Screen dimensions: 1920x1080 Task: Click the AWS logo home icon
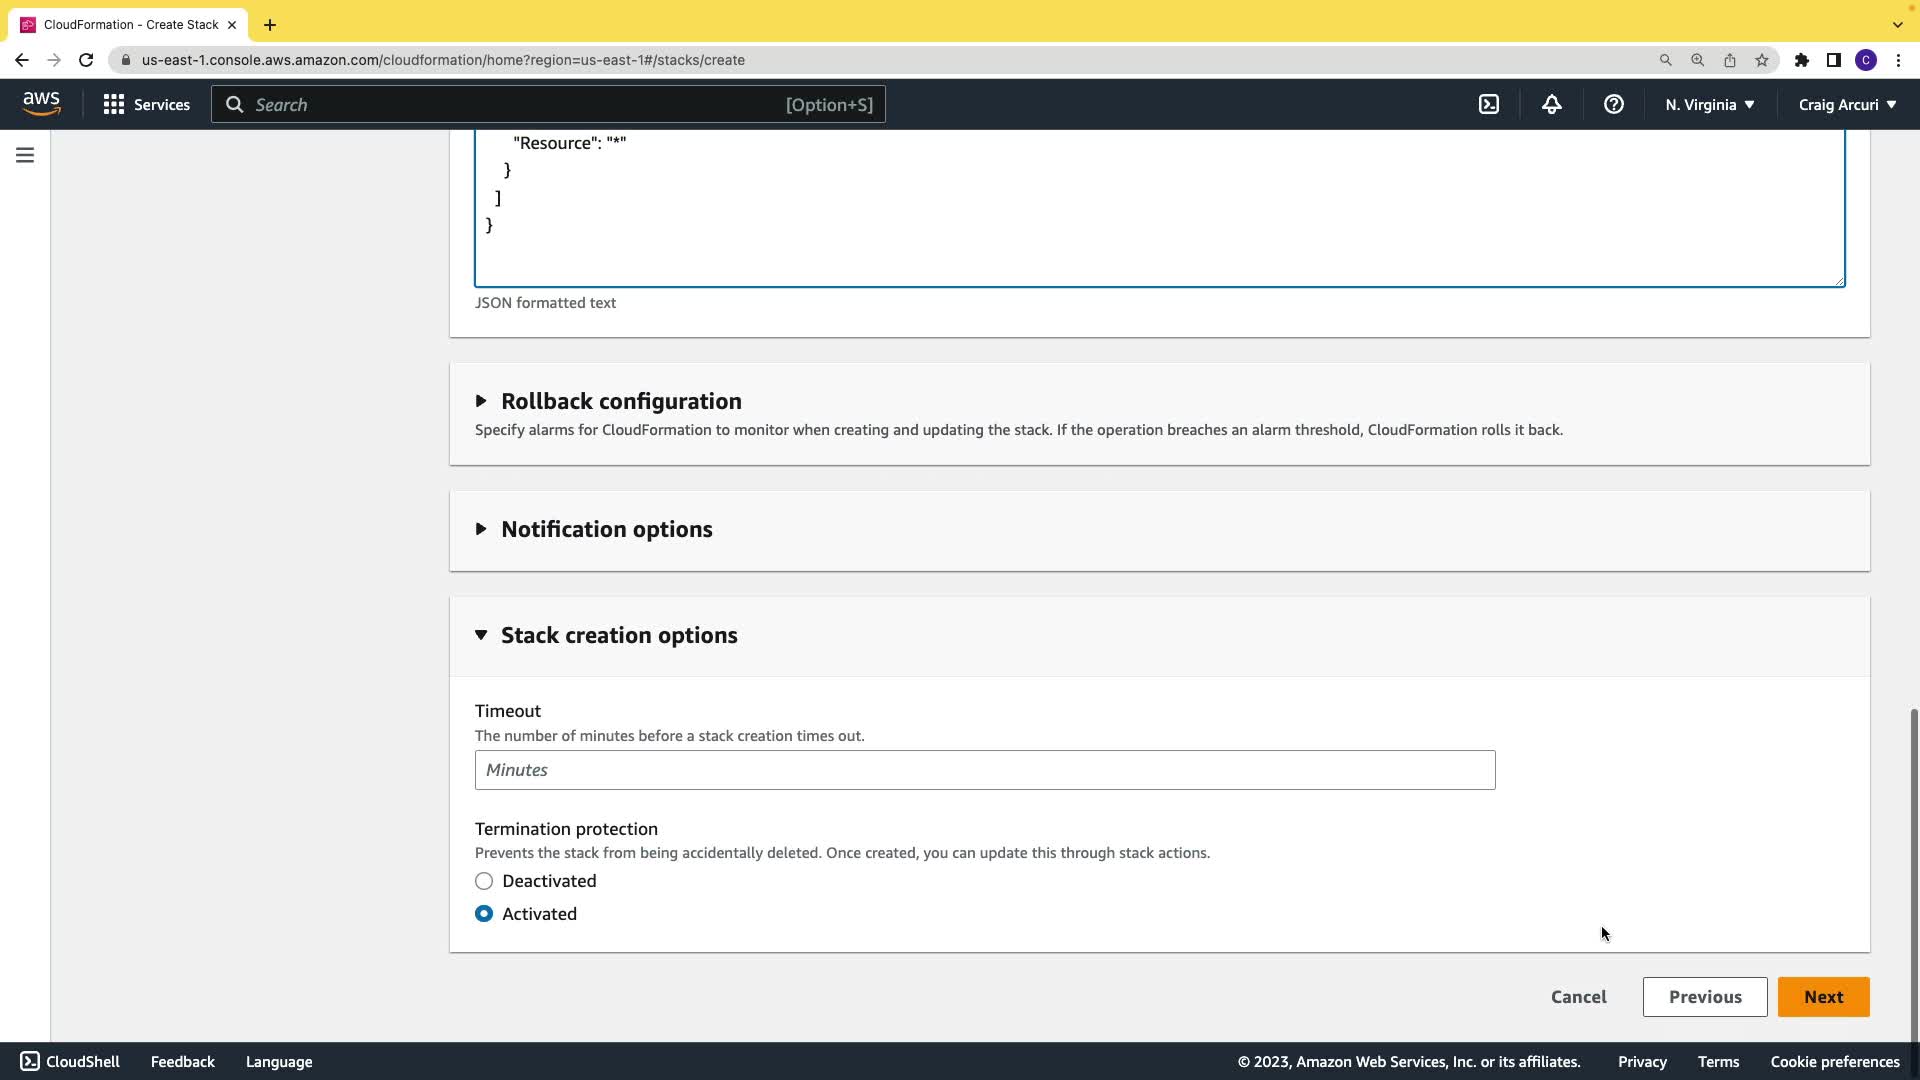point(41,104)
